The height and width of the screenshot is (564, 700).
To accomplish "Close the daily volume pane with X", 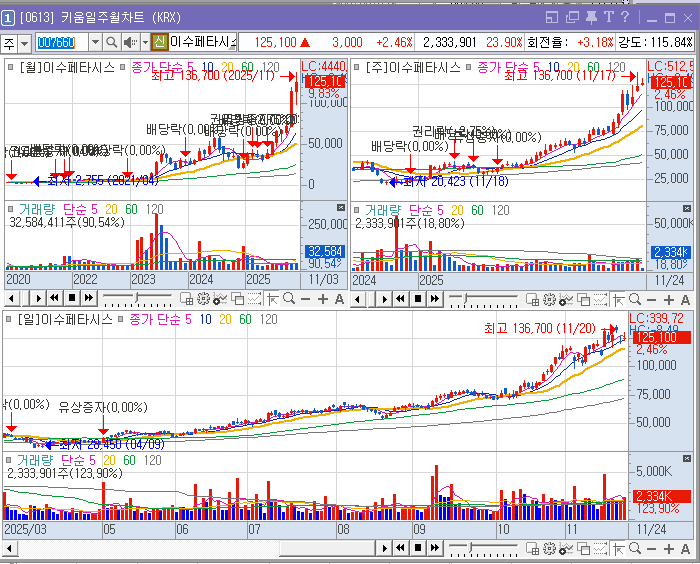I will (x=687, y=459).
